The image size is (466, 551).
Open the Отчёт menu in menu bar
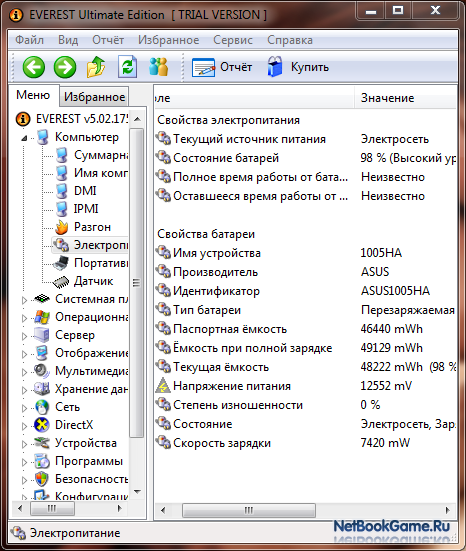click(108, 40)
